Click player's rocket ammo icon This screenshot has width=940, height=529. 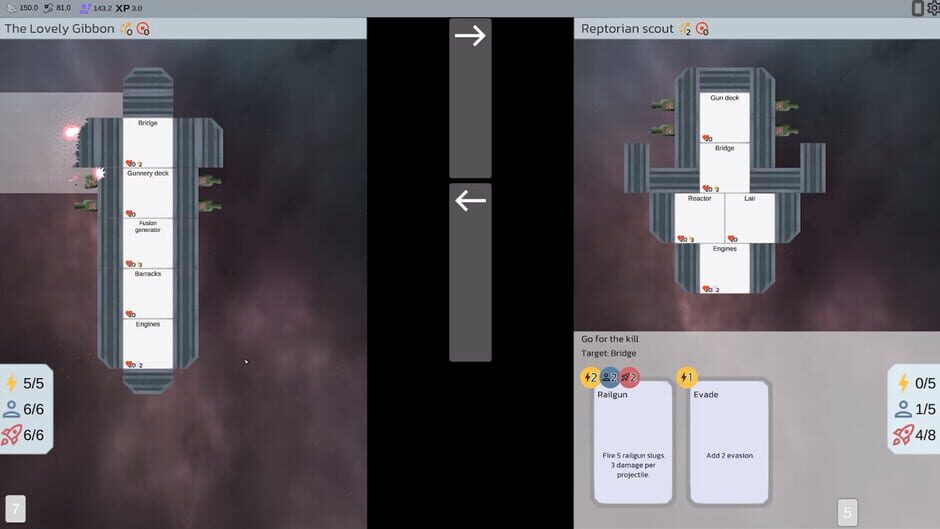[11, 435]
